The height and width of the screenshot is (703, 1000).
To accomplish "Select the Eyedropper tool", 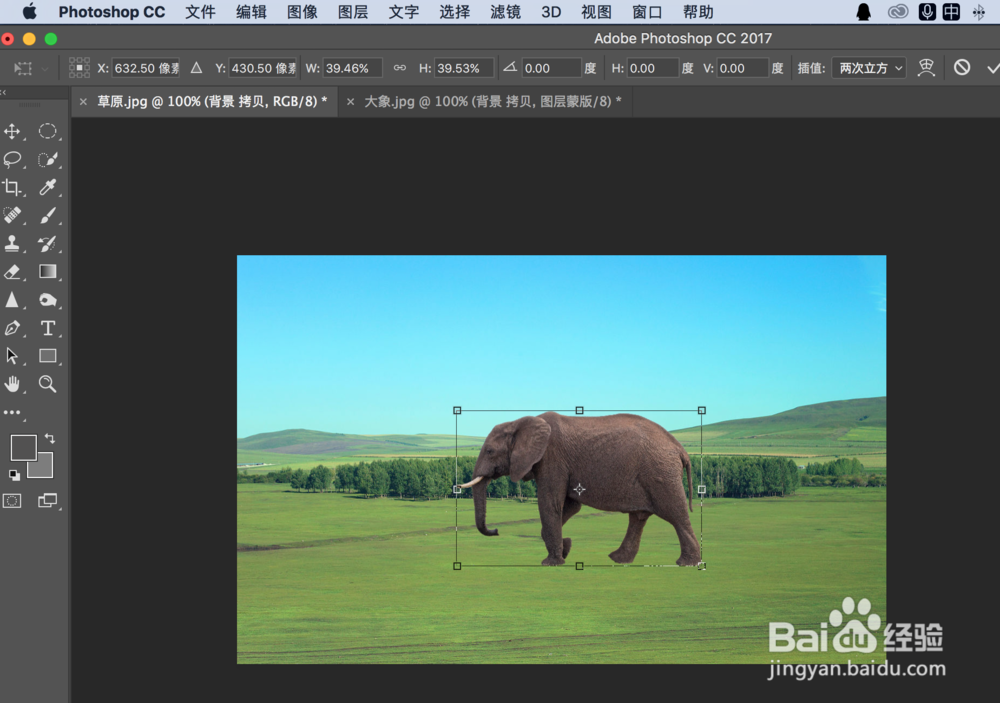I will tap(47, 188).
